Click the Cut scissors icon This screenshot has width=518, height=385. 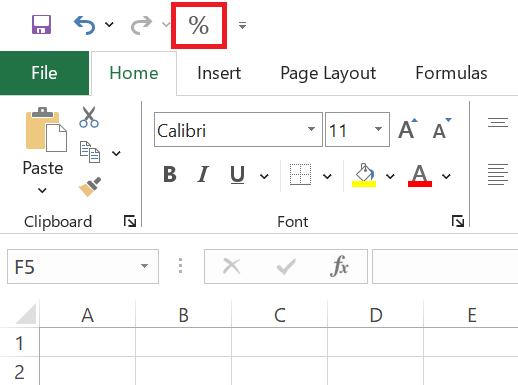click(x=89, y=117)
